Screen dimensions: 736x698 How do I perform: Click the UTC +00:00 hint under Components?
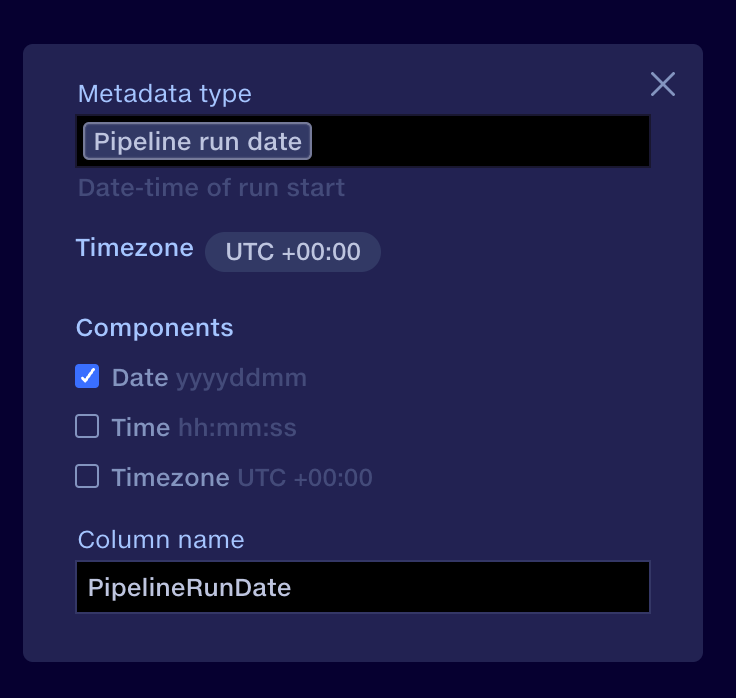click(x=304, y=478)
